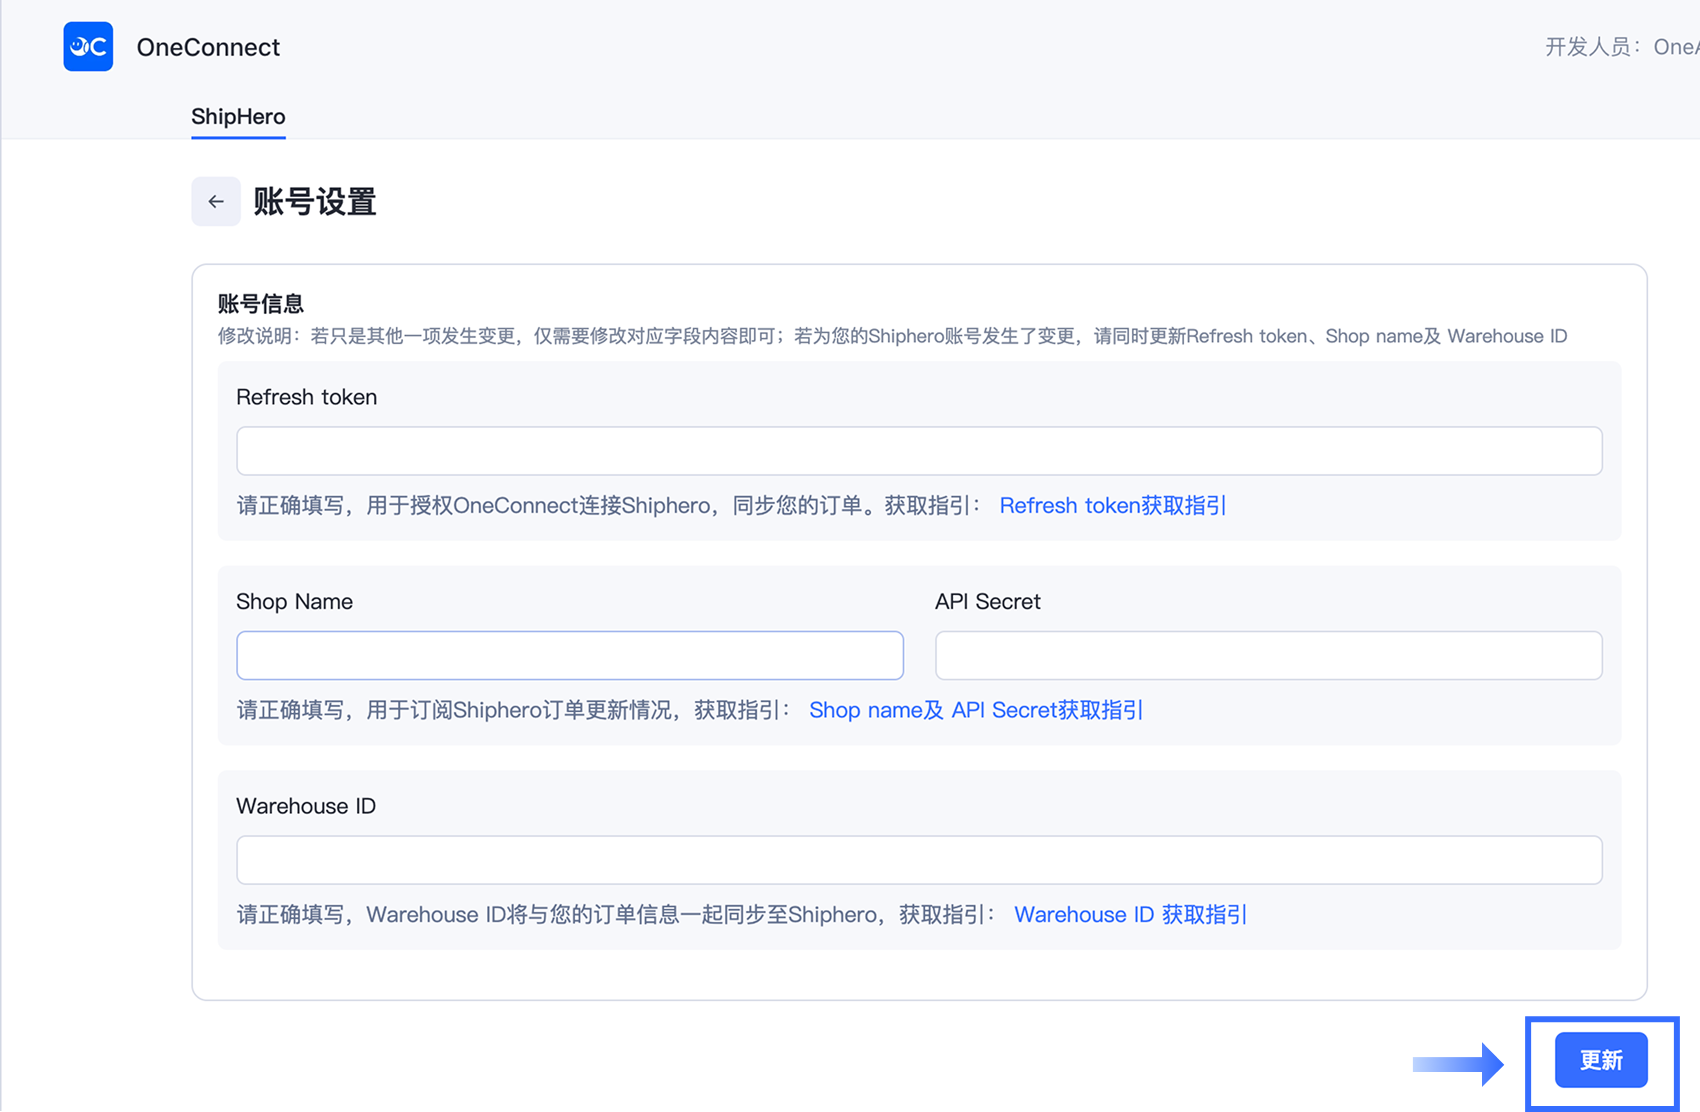Click the 账号设置 page heading
This screenshot has width=1700, height=1112.
pos(315,202)
